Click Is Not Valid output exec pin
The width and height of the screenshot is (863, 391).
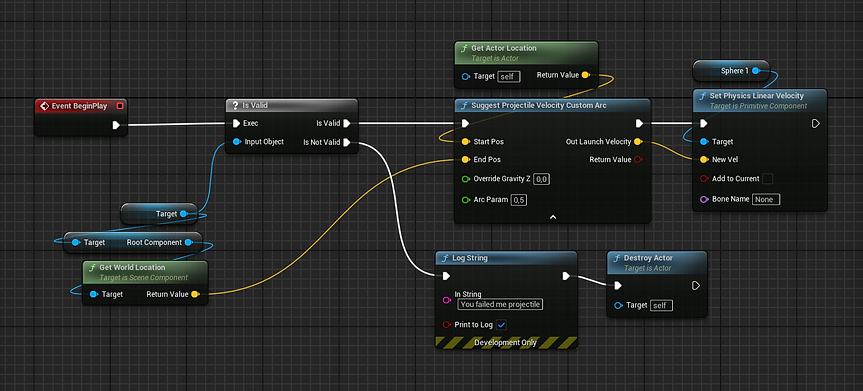347,143
